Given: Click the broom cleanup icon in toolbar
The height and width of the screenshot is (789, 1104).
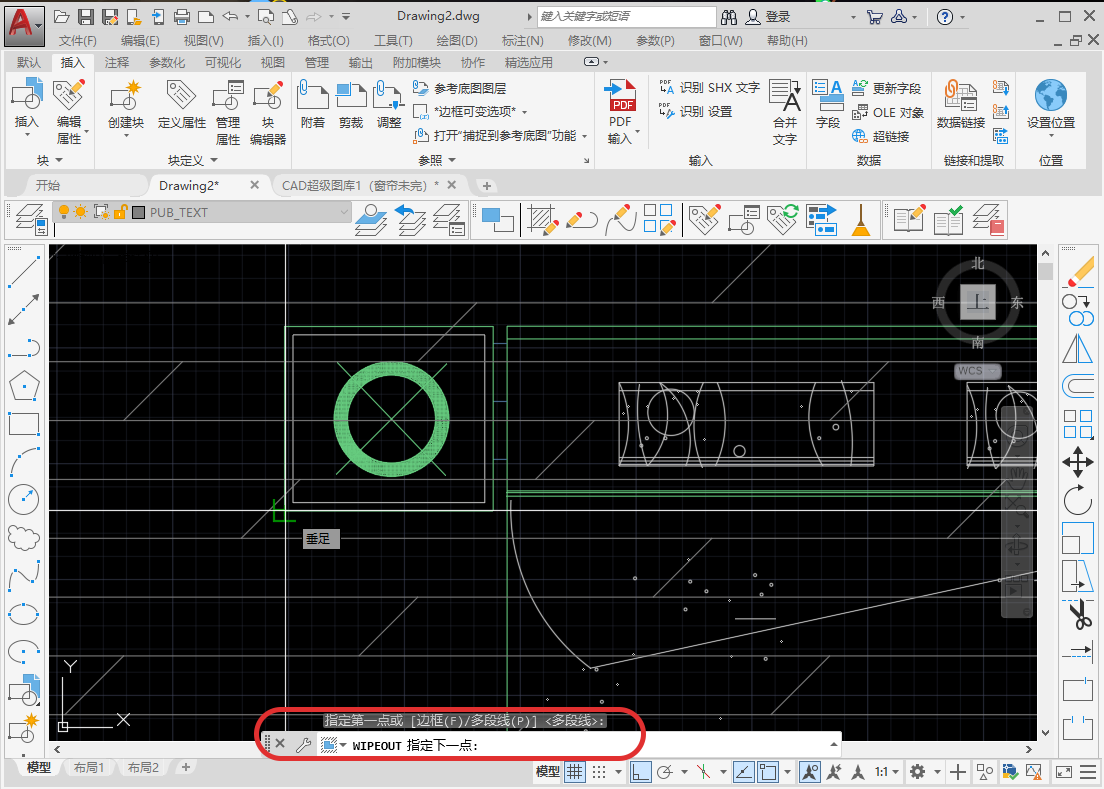Looking at the screenshot, I should click(860, 219).
